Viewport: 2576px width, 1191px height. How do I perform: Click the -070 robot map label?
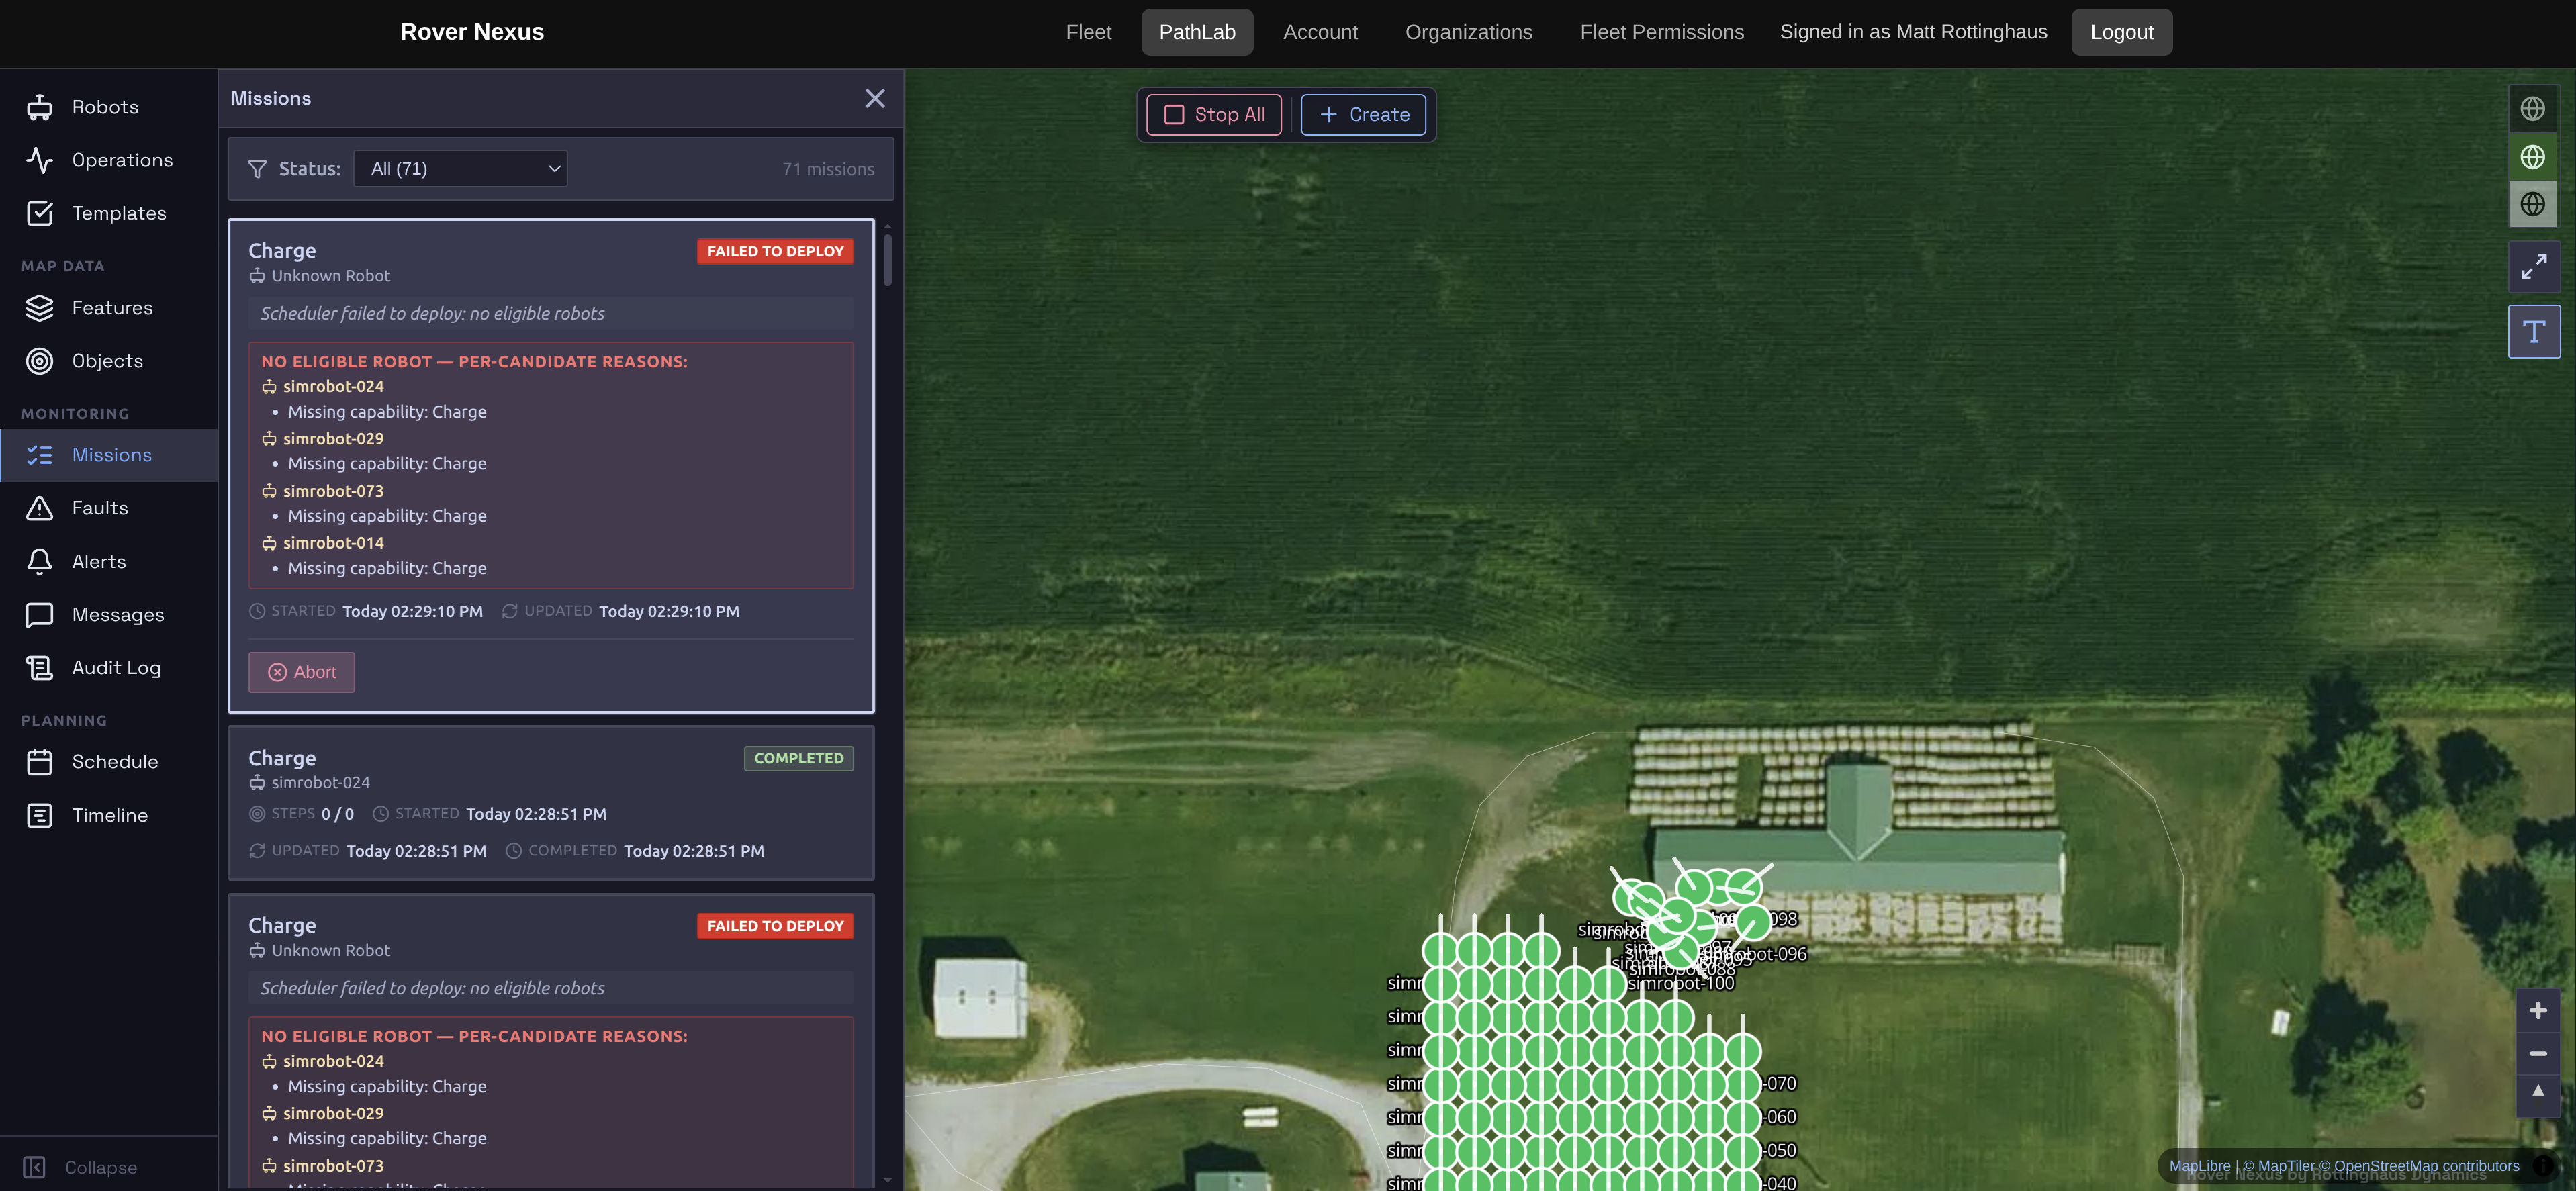[x=1779, y=1083]
